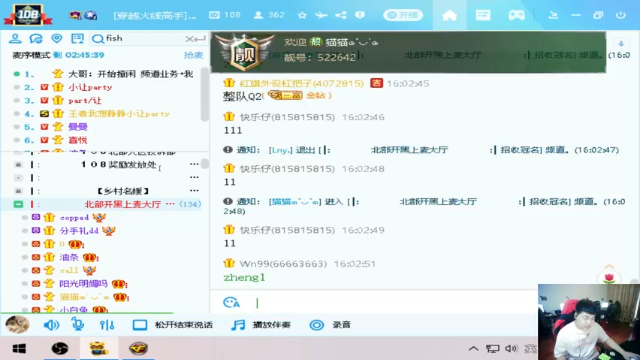Image resolution: width=640 pixels, height=360 pixels.
Task: Open the game controller icon
Action: click(x=516, y=16)
